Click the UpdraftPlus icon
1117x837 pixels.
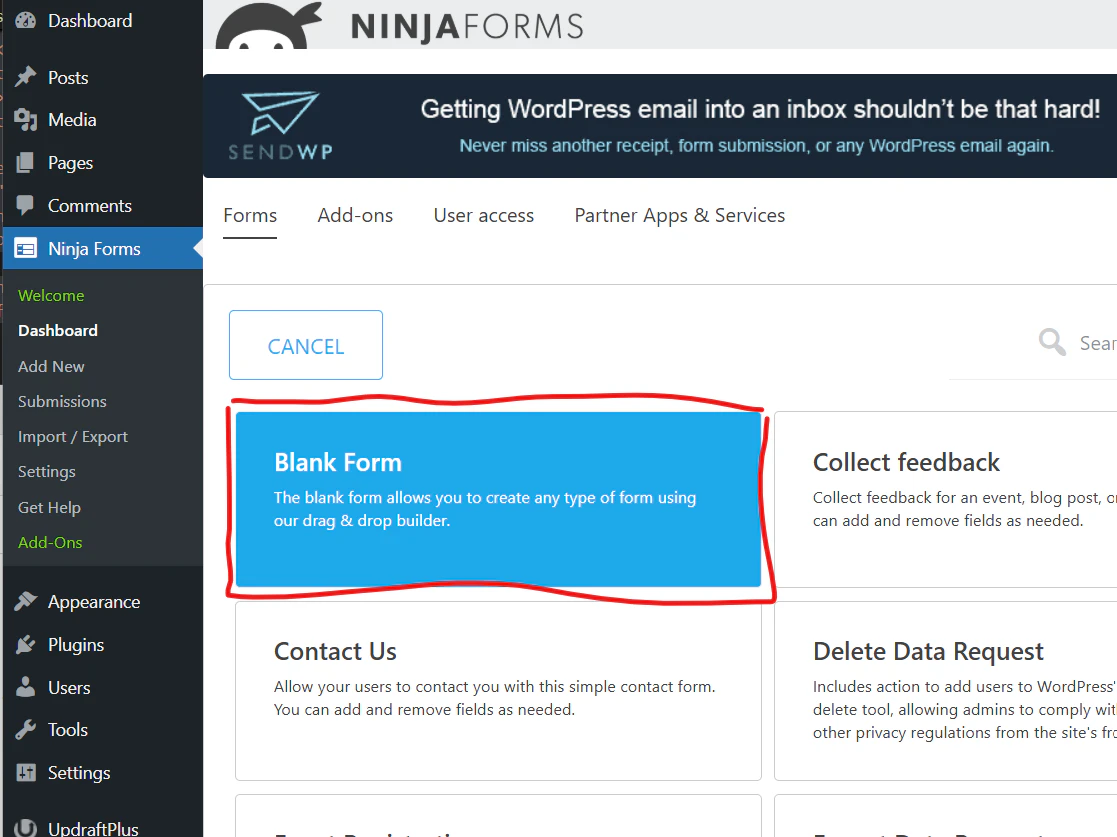pyautogui.click(x=26, y=828)
